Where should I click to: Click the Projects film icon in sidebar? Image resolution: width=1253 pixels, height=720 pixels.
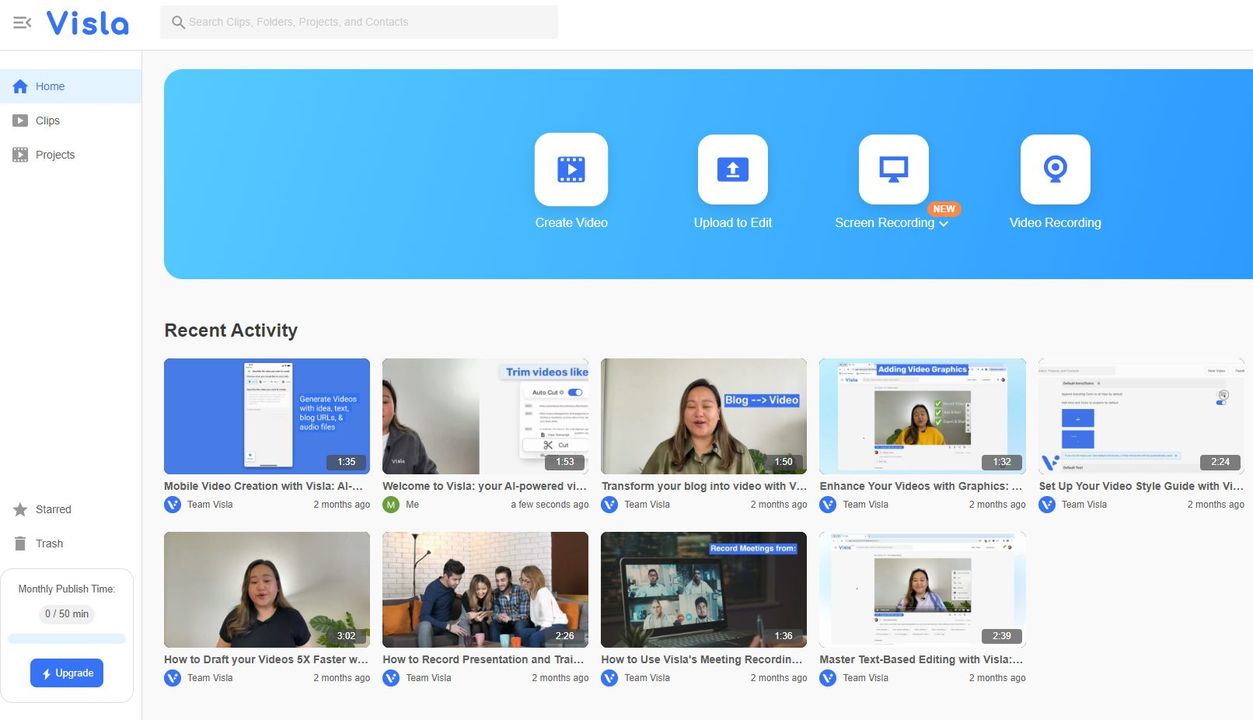20,155
